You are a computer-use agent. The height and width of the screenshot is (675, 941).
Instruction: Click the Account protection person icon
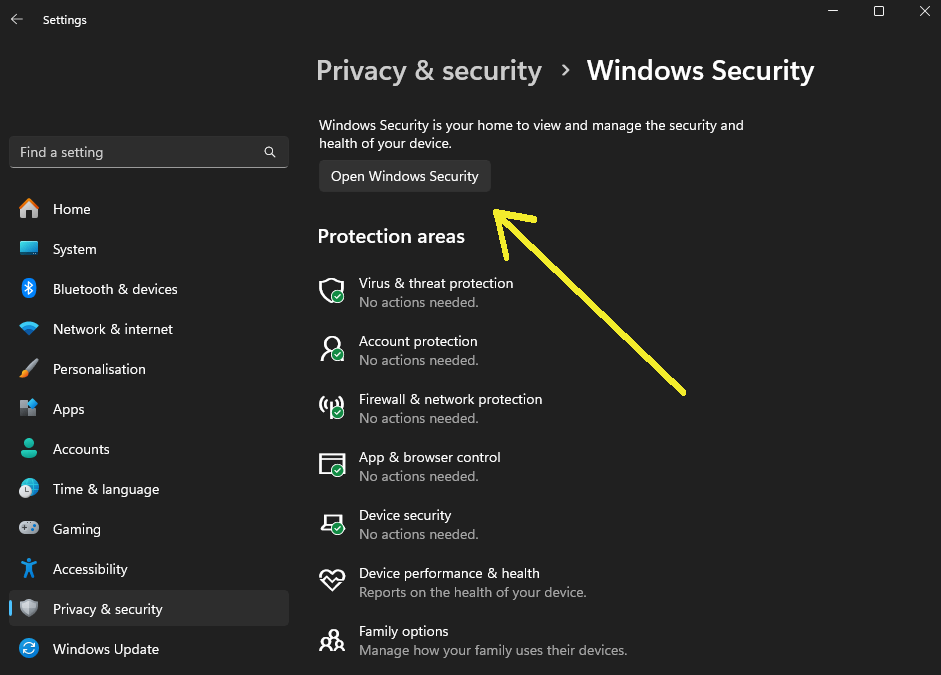click(x=331, y=349)
